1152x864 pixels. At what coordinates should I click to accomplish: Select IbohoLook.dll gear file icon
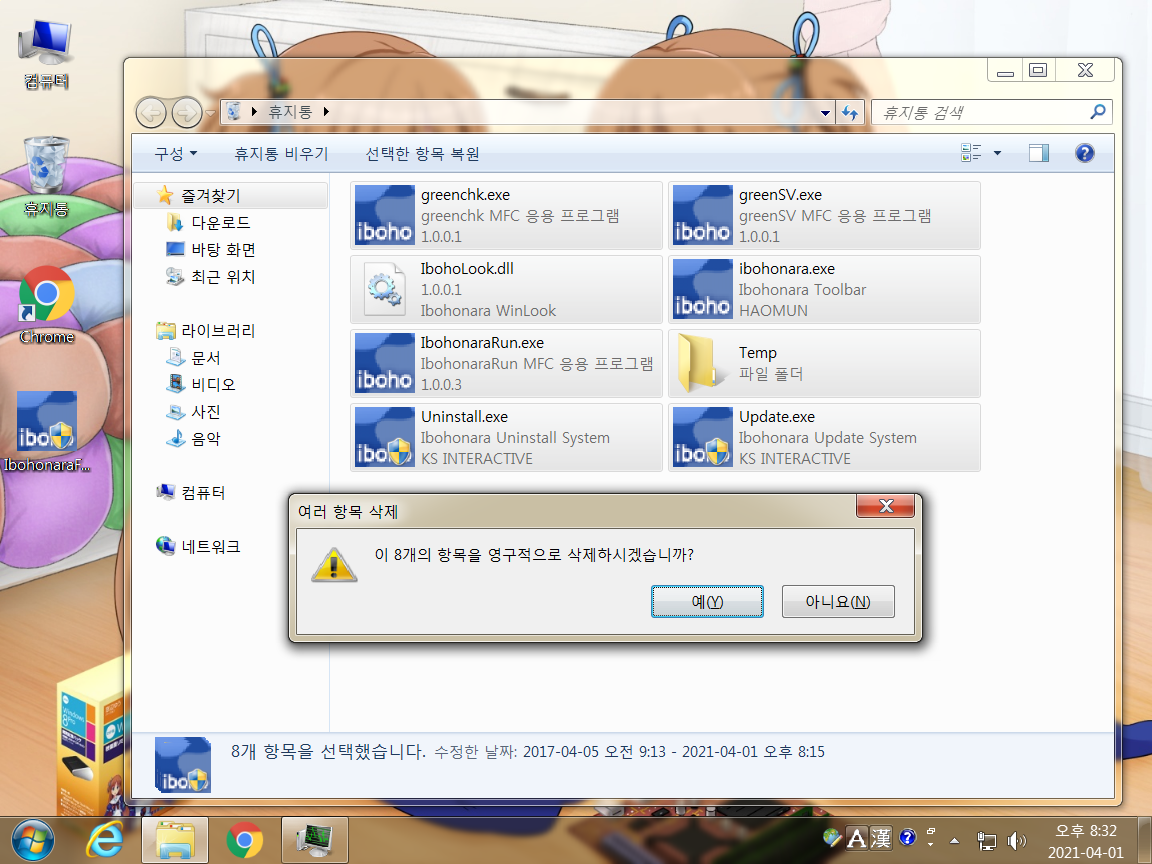(384, 289)
